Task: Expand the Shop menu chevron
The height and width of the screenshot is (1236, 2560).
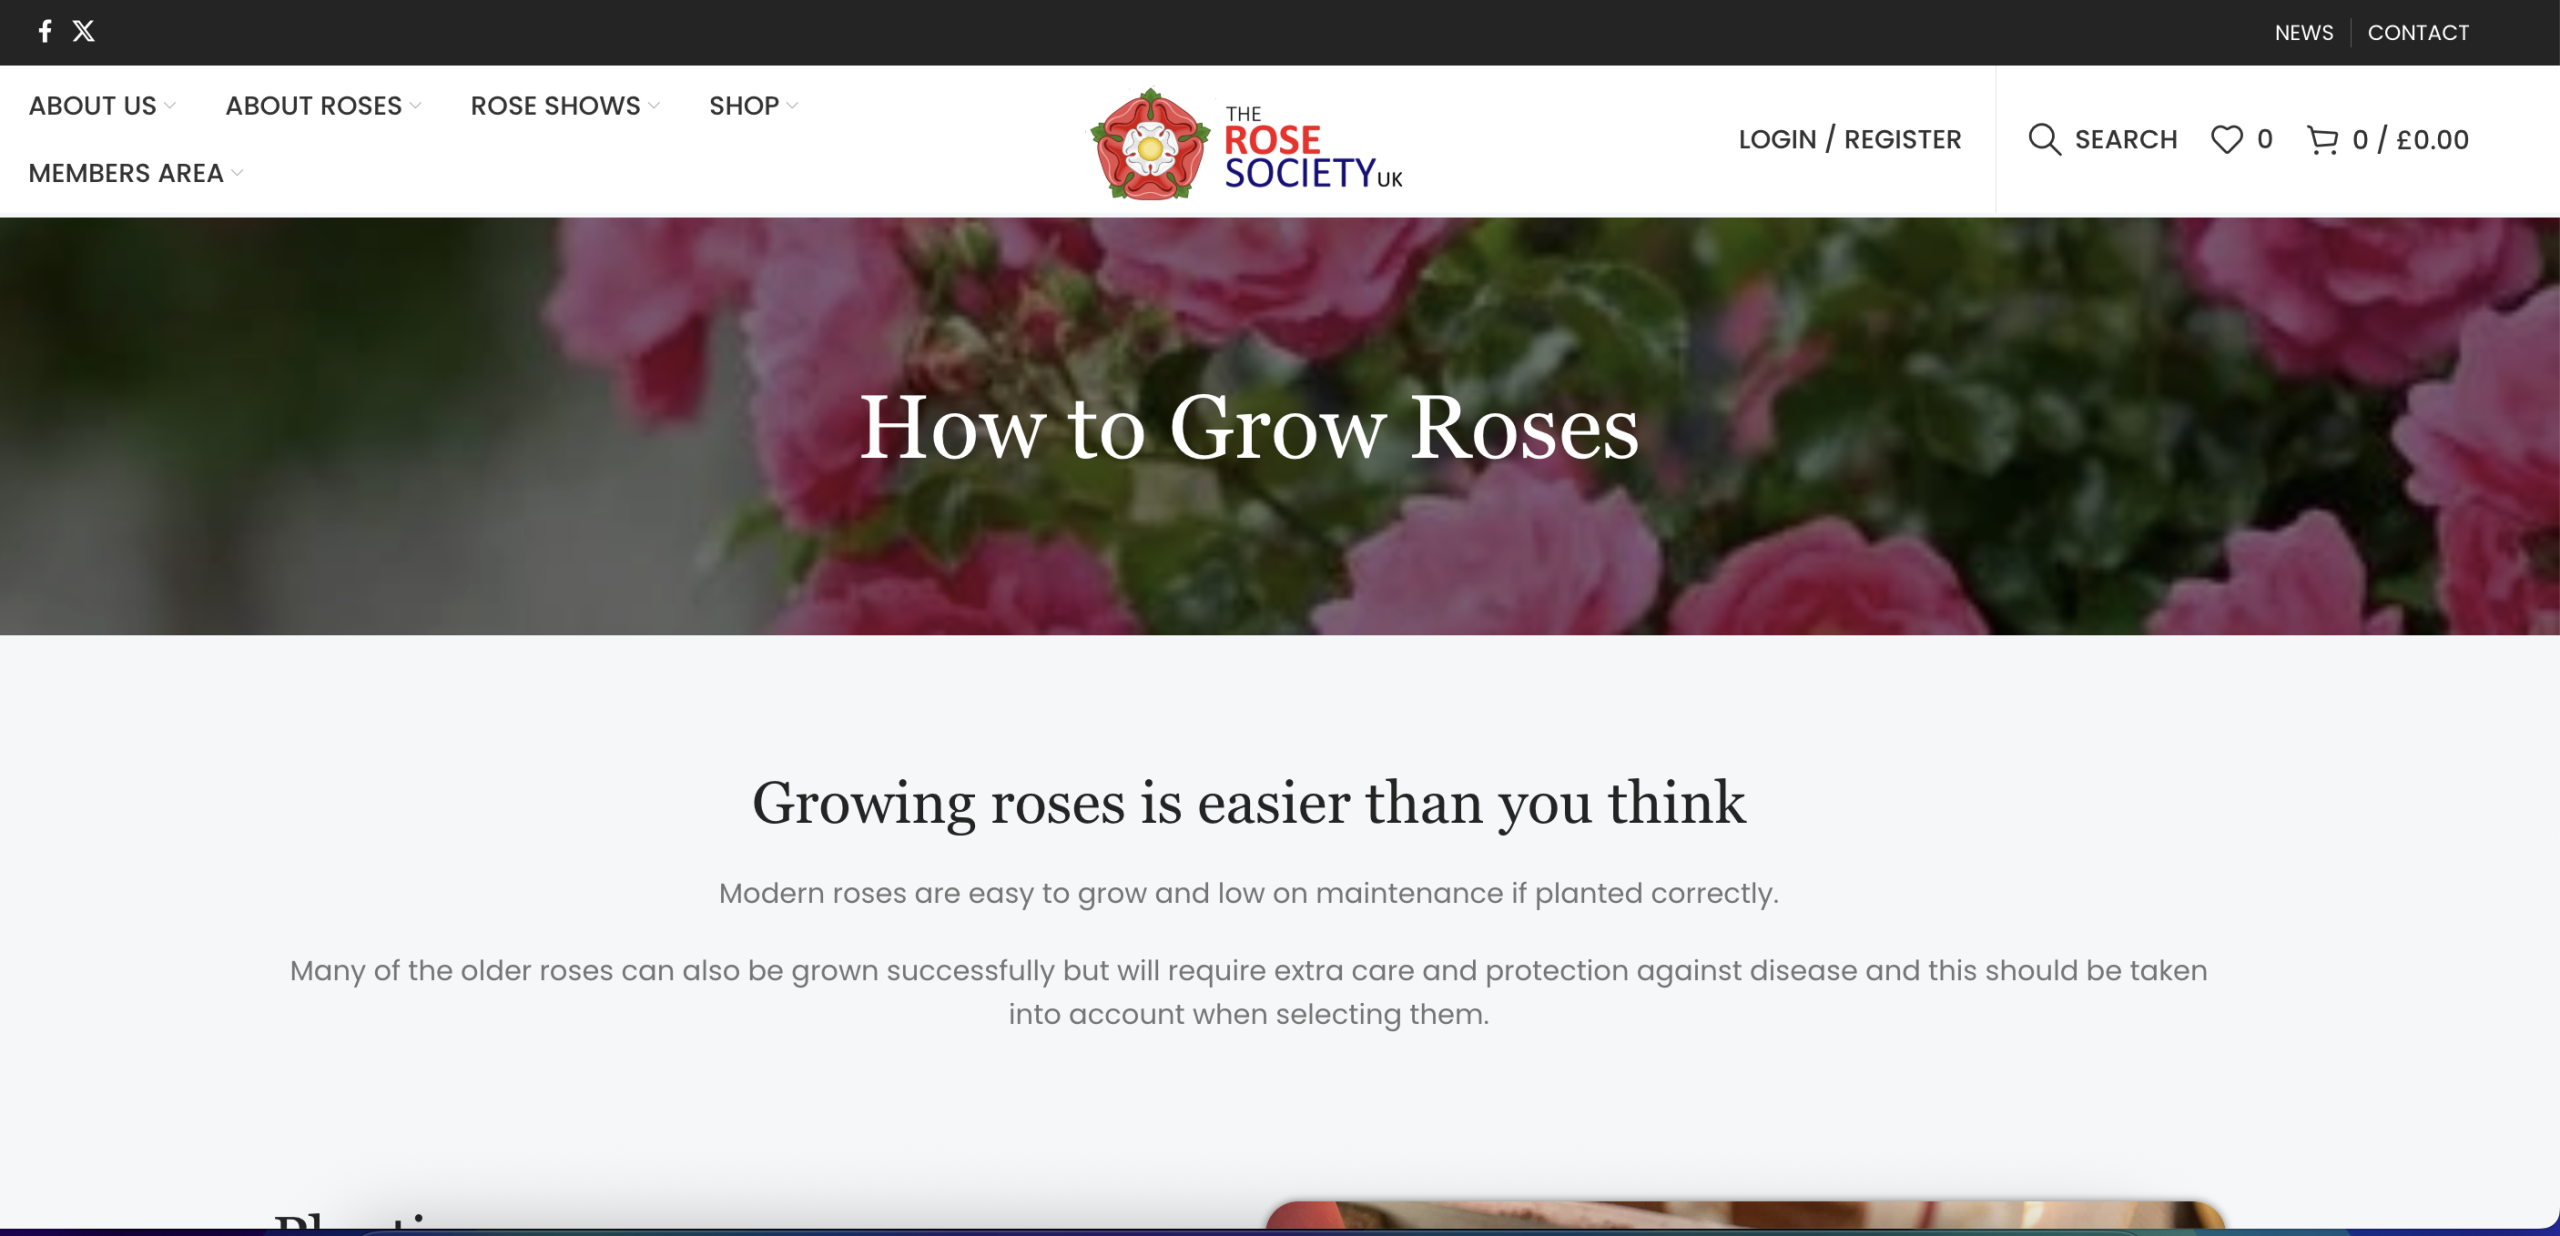Action: point(793,106)
